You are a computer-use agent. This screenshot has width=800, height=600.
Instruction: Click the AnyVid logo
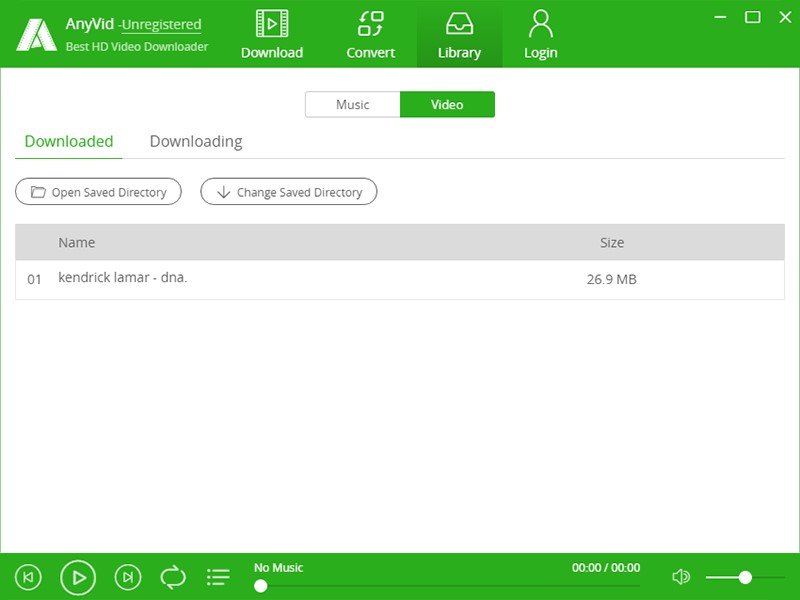click(x=36, y=35)
